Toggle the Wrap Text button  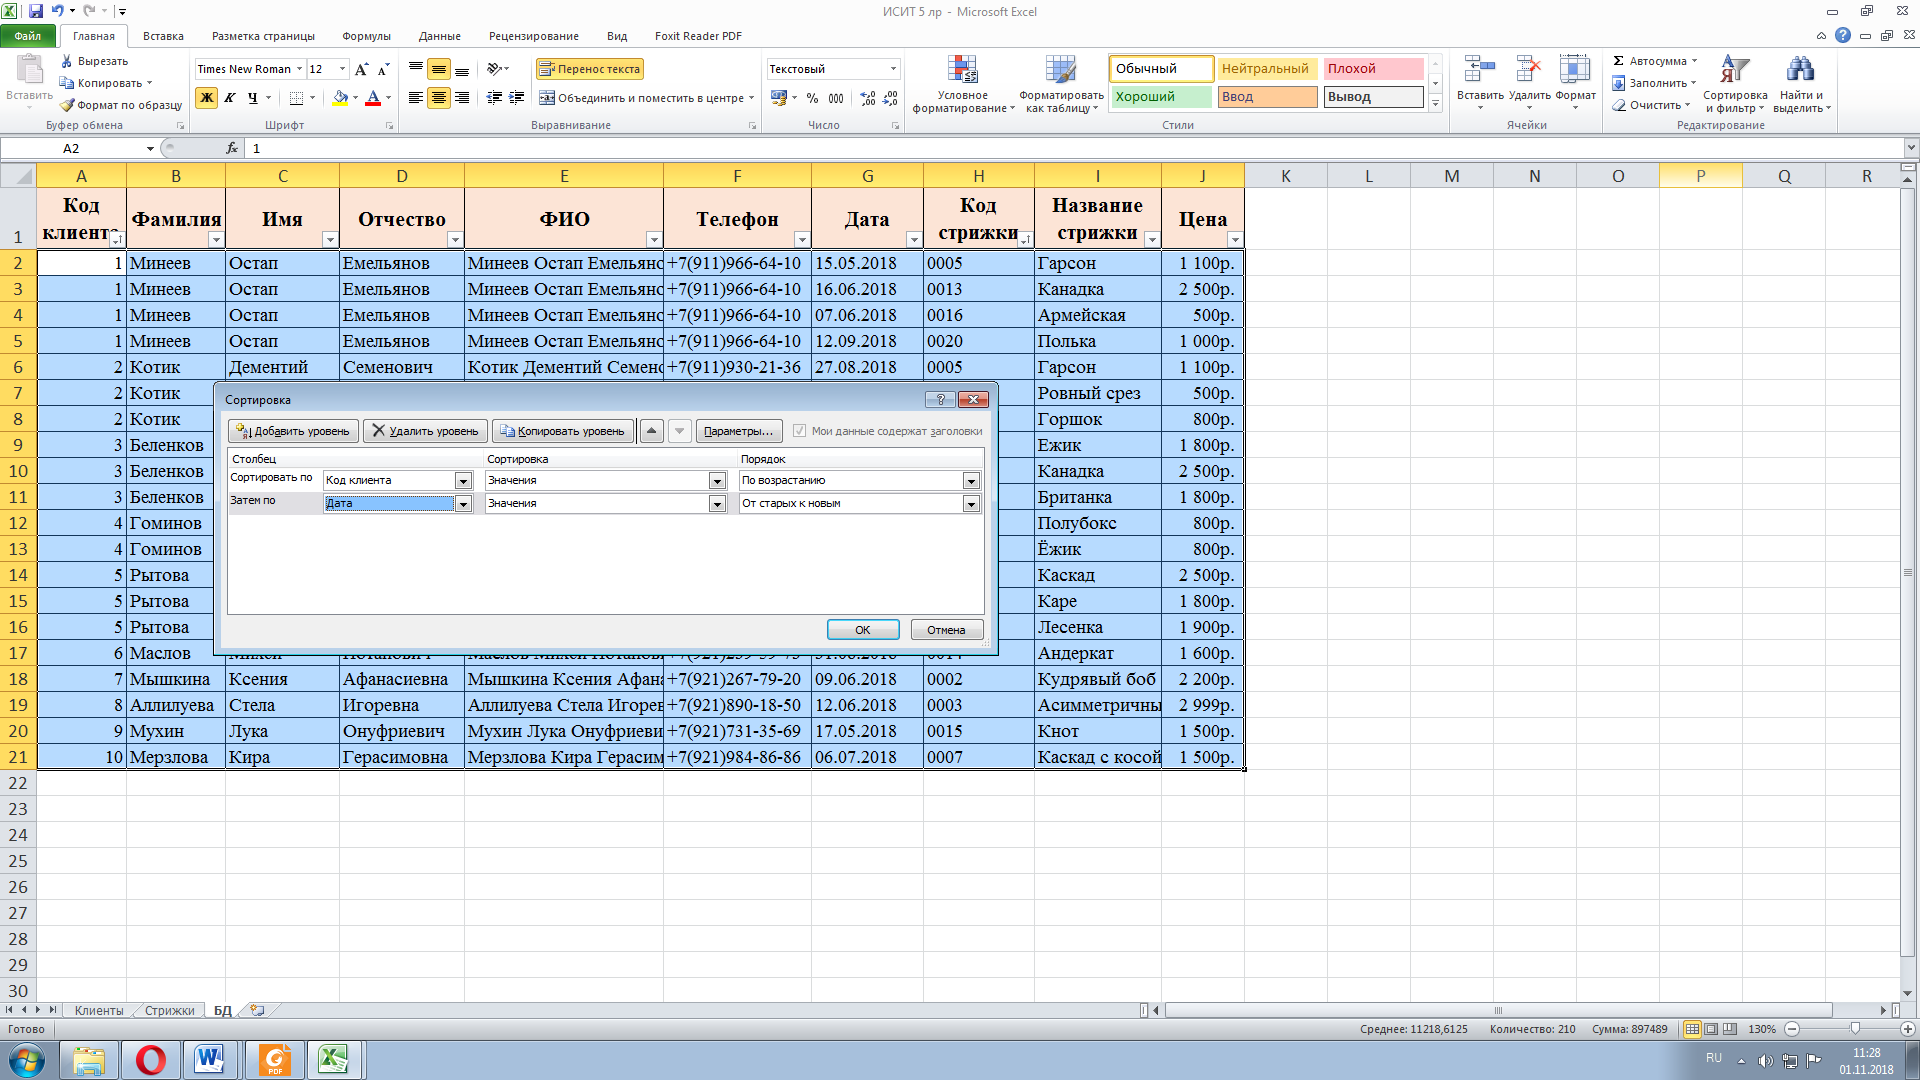[589, 69]
